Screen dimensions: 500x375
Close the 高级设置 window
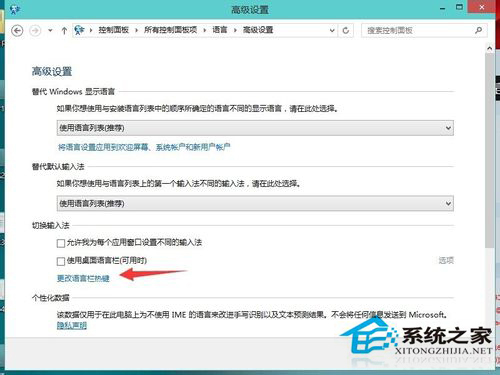482,7
